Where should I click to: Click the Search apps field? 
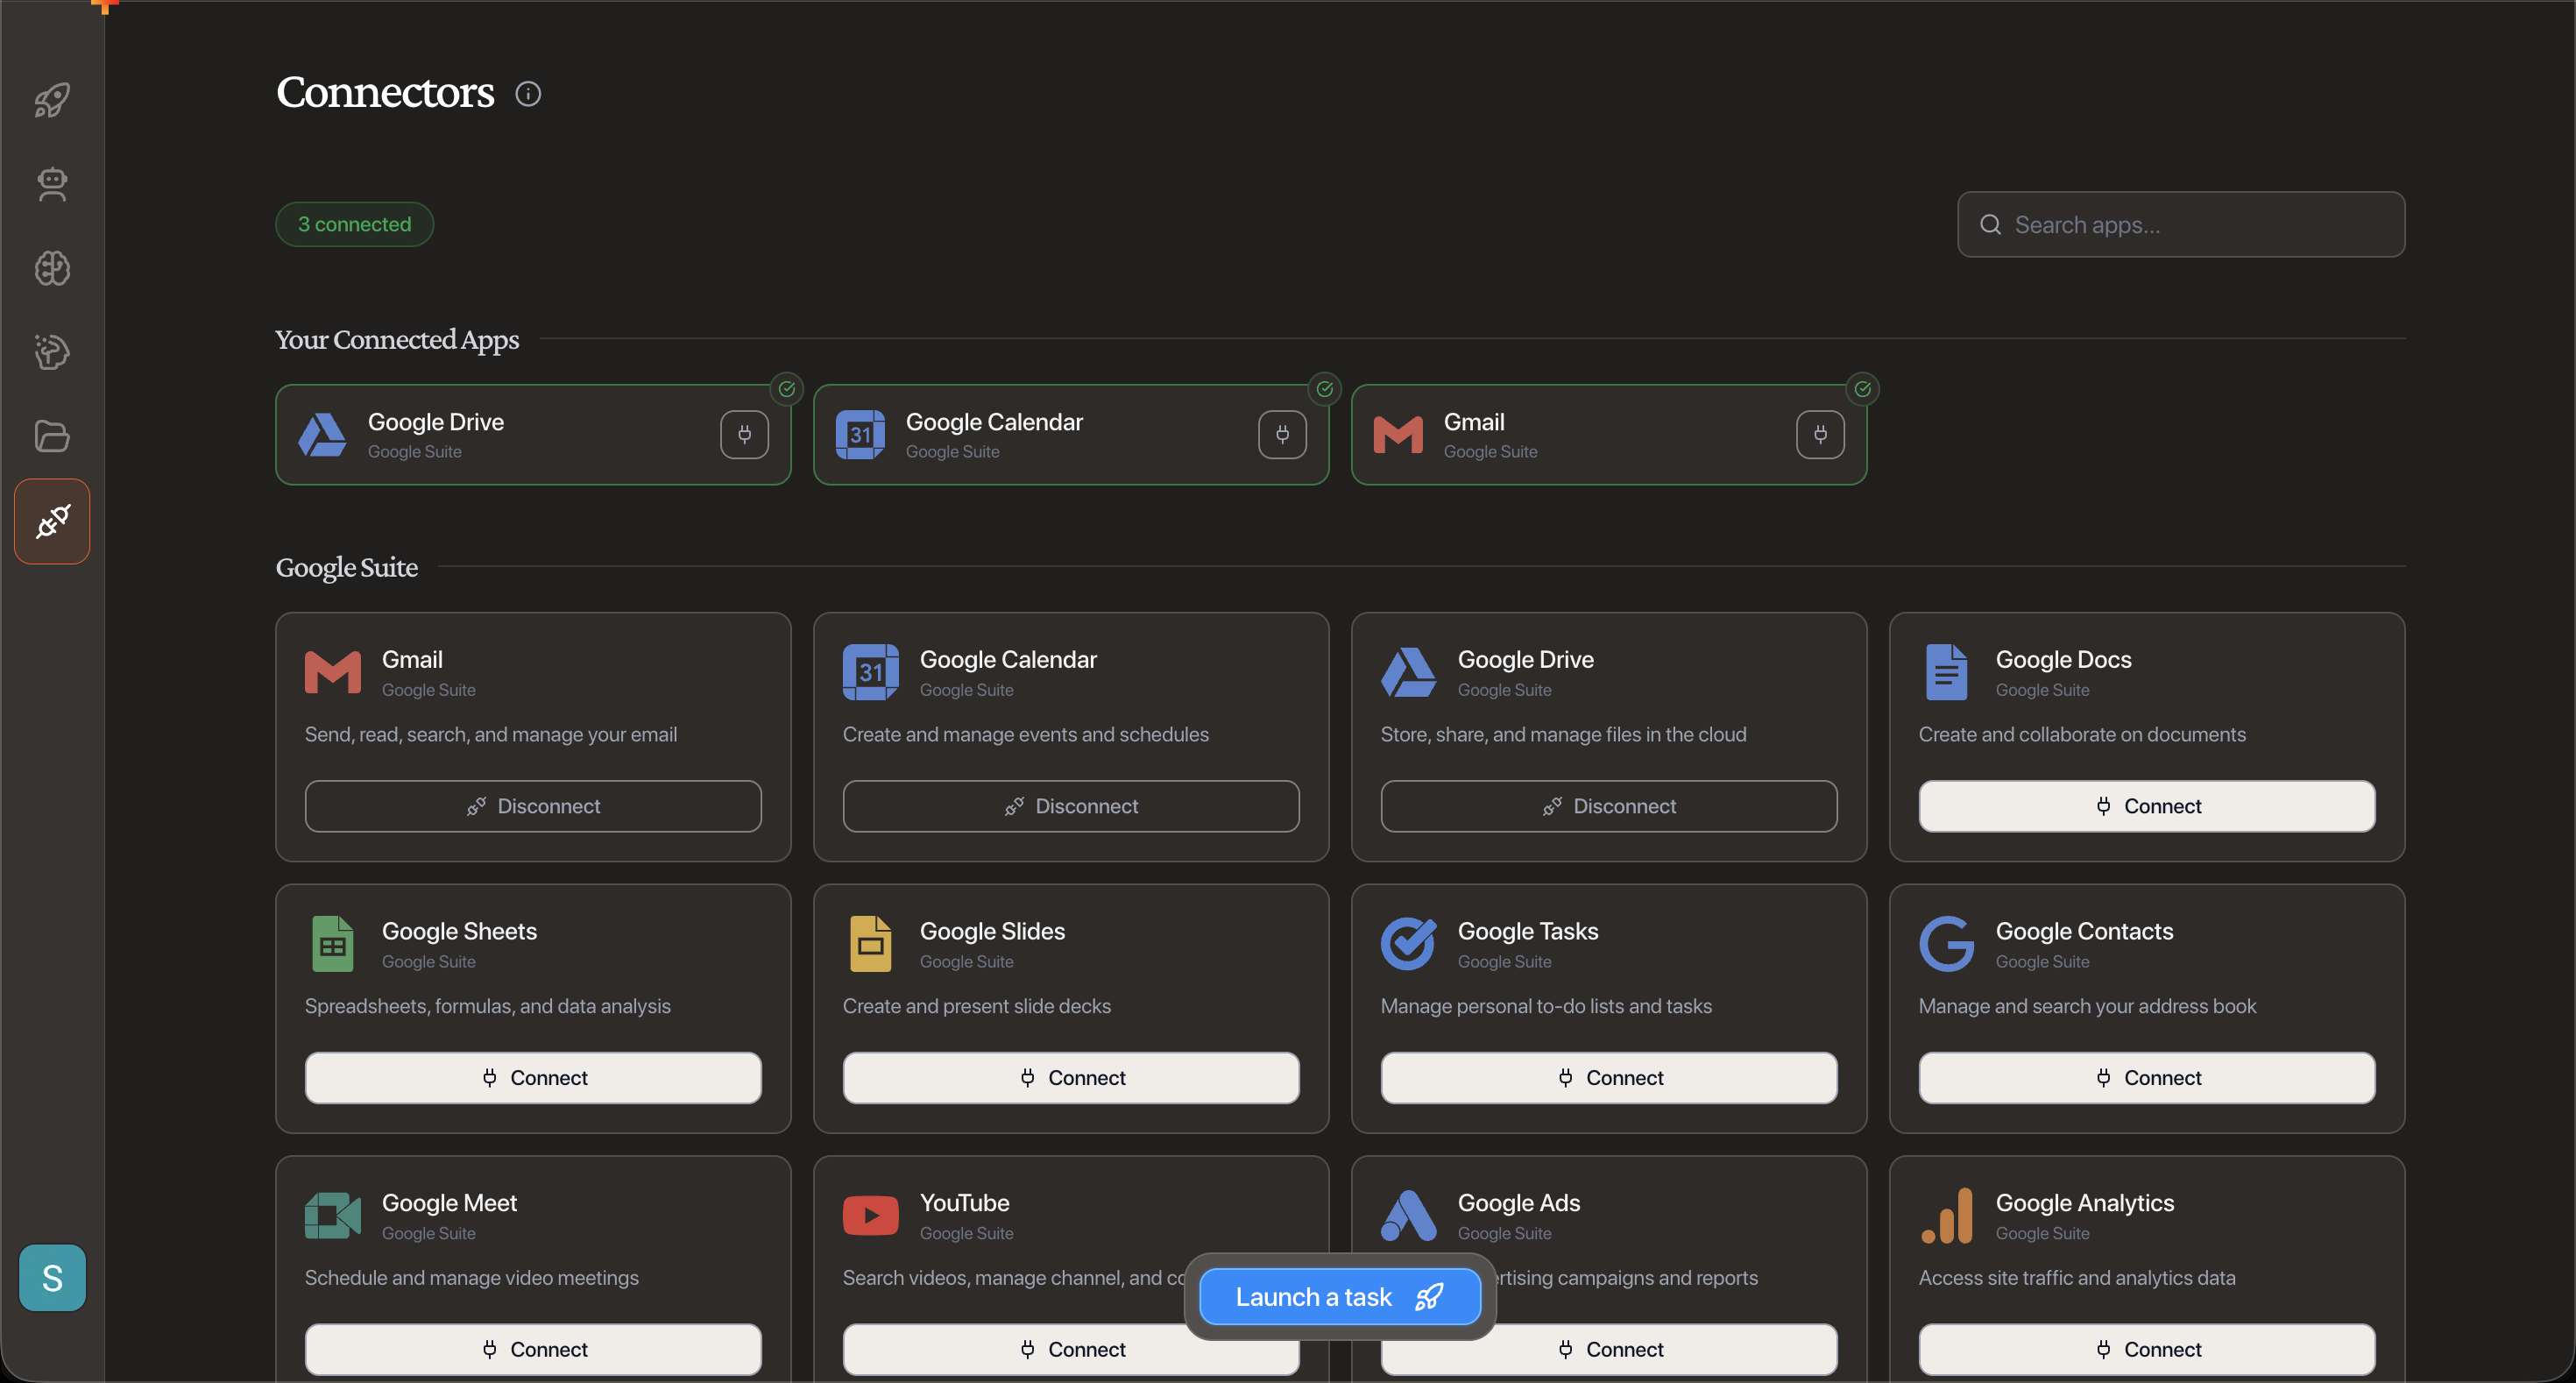(2181, 224)
